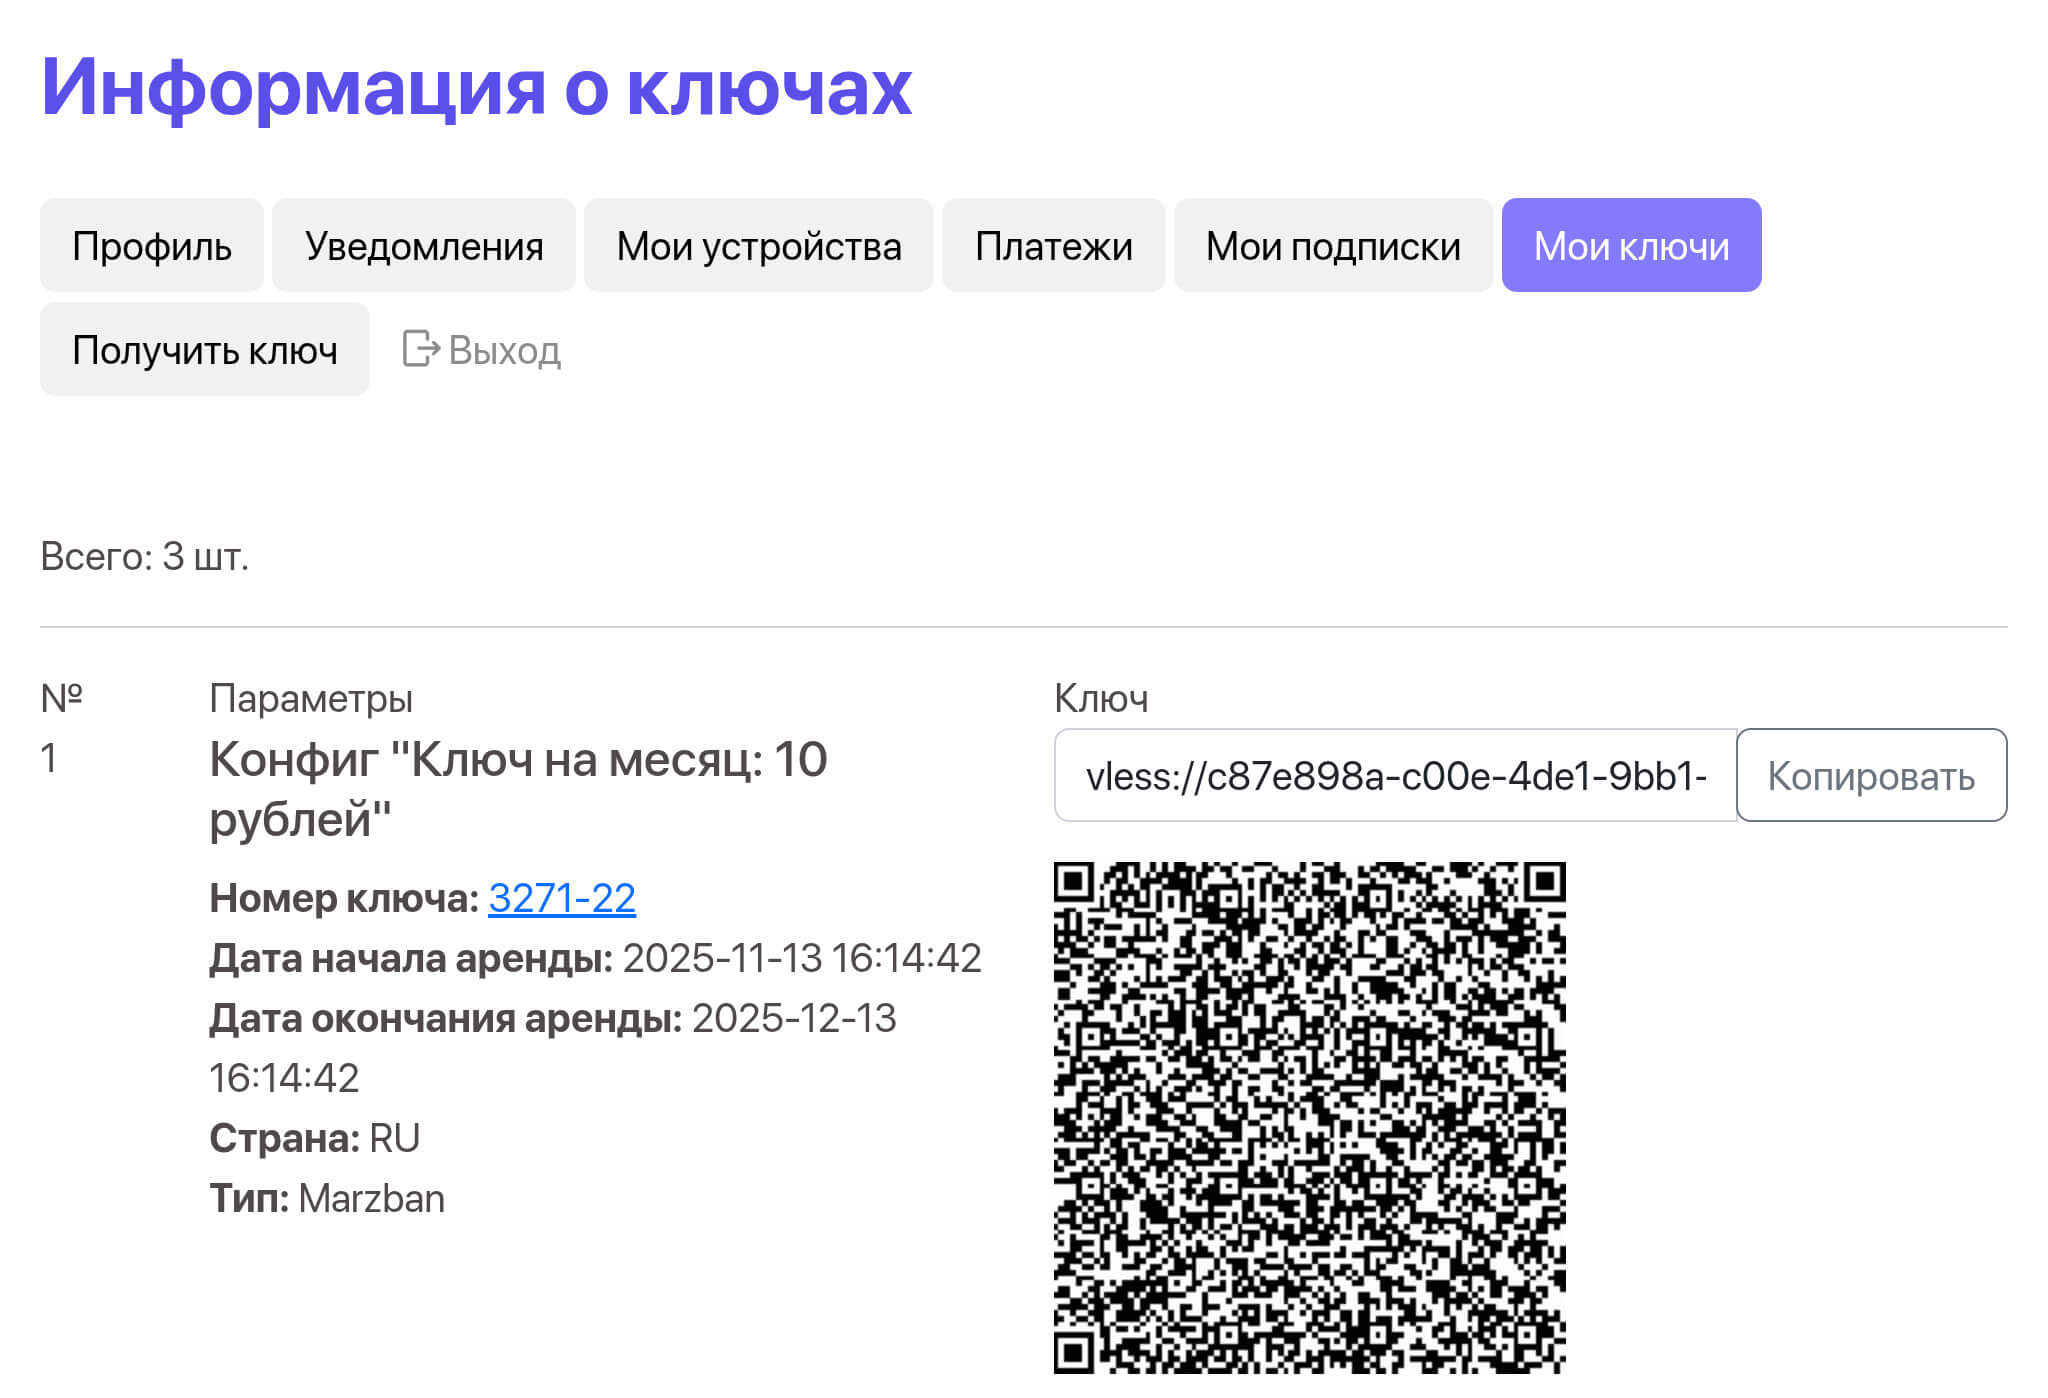Copy the key with the Копировать button
This screenshot has width=2048, height=1398.
click(1871, 776)
